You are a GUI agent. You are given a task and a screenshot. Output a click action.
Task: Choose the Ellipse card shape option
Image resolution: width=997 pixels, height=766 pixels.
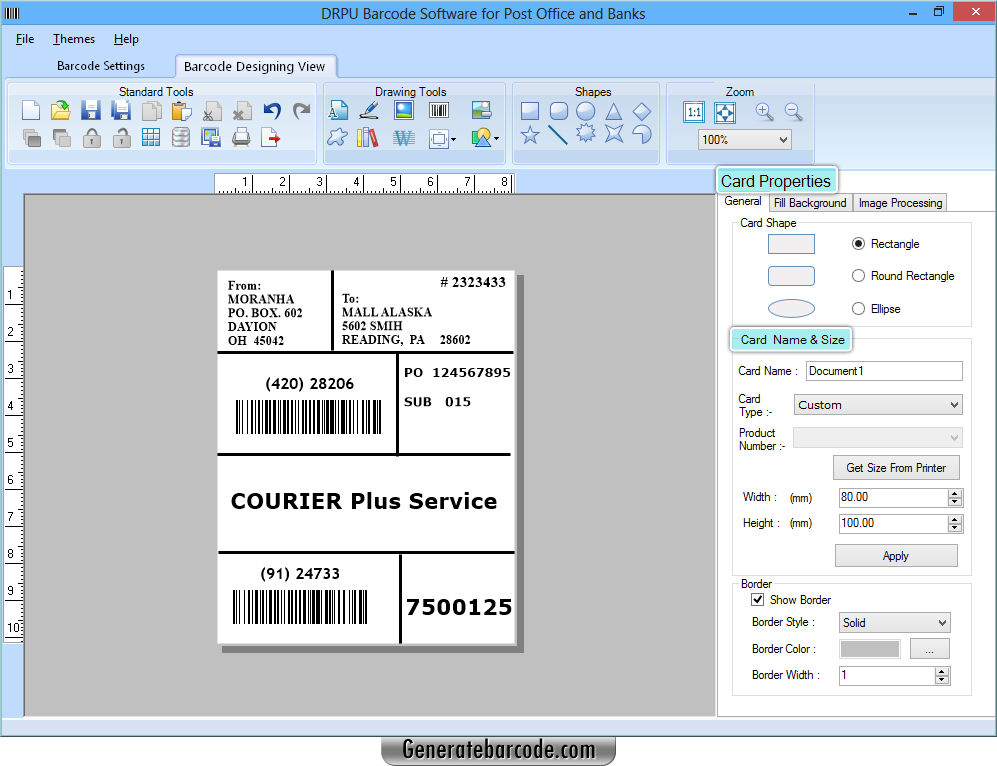tap(858, 308)
